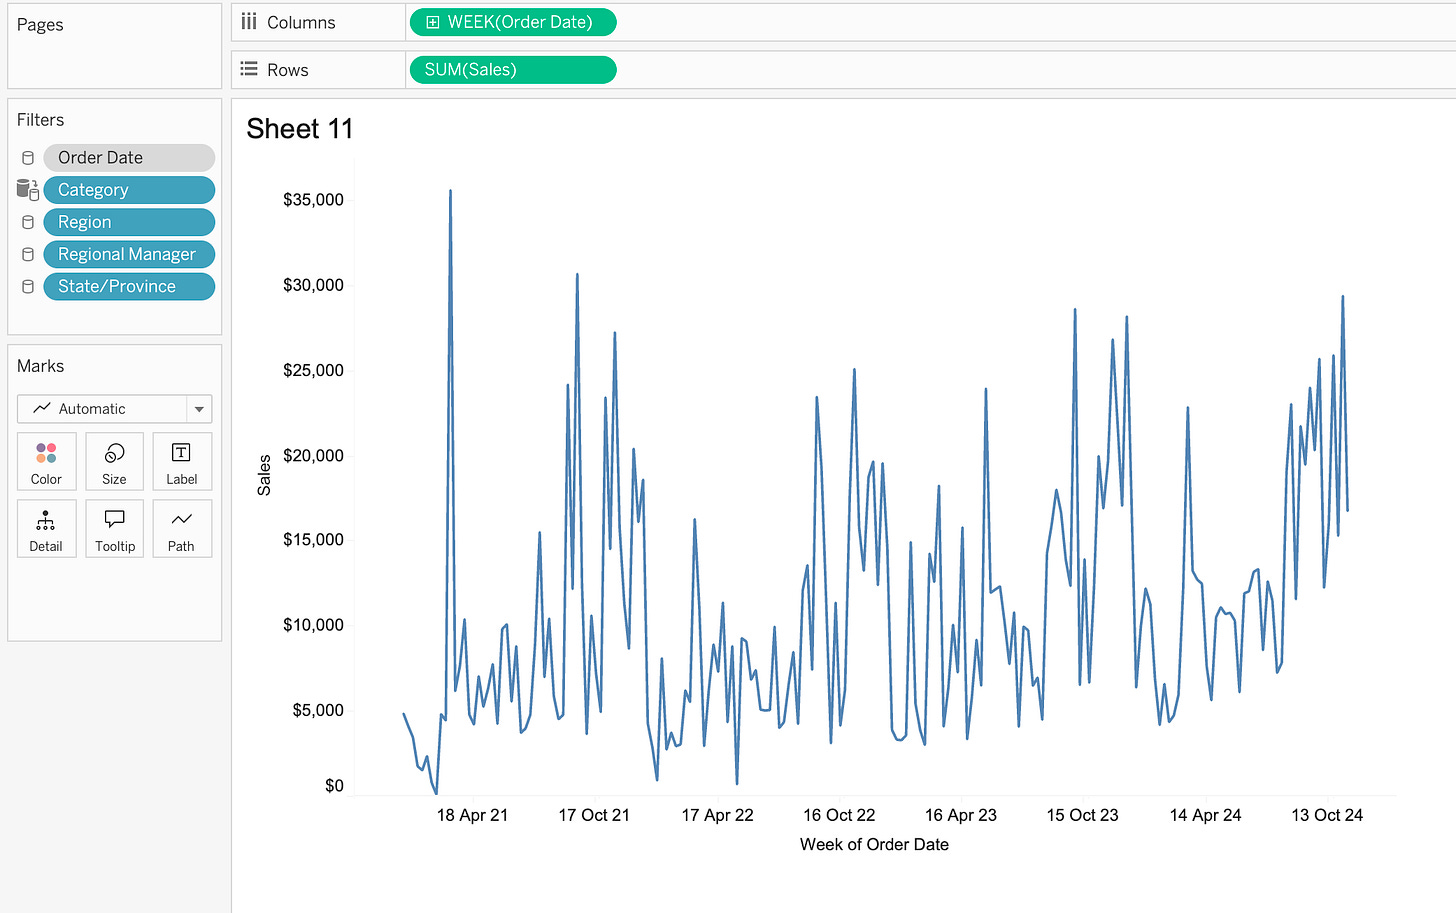Select the Regional Manager filter pill
This screenshot has height=913, width=1456.
point(129,254)
